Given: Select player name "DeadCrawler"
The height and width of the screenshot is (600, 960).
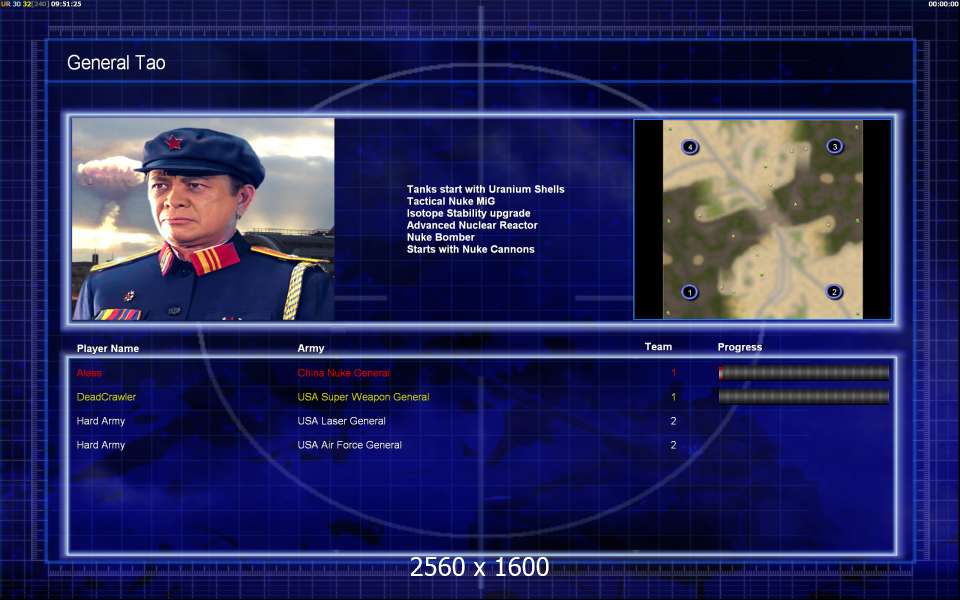Looking at the screenshot, I should [x=107, y=397].
